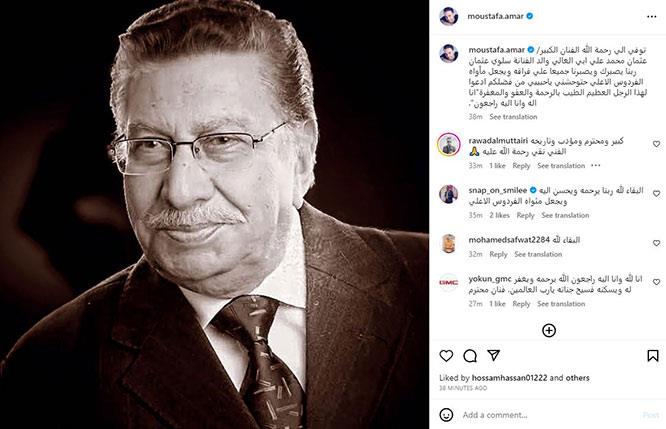Like the post with heart icon
The height and width of the screenshot is (429, 666).
(446, 356)
